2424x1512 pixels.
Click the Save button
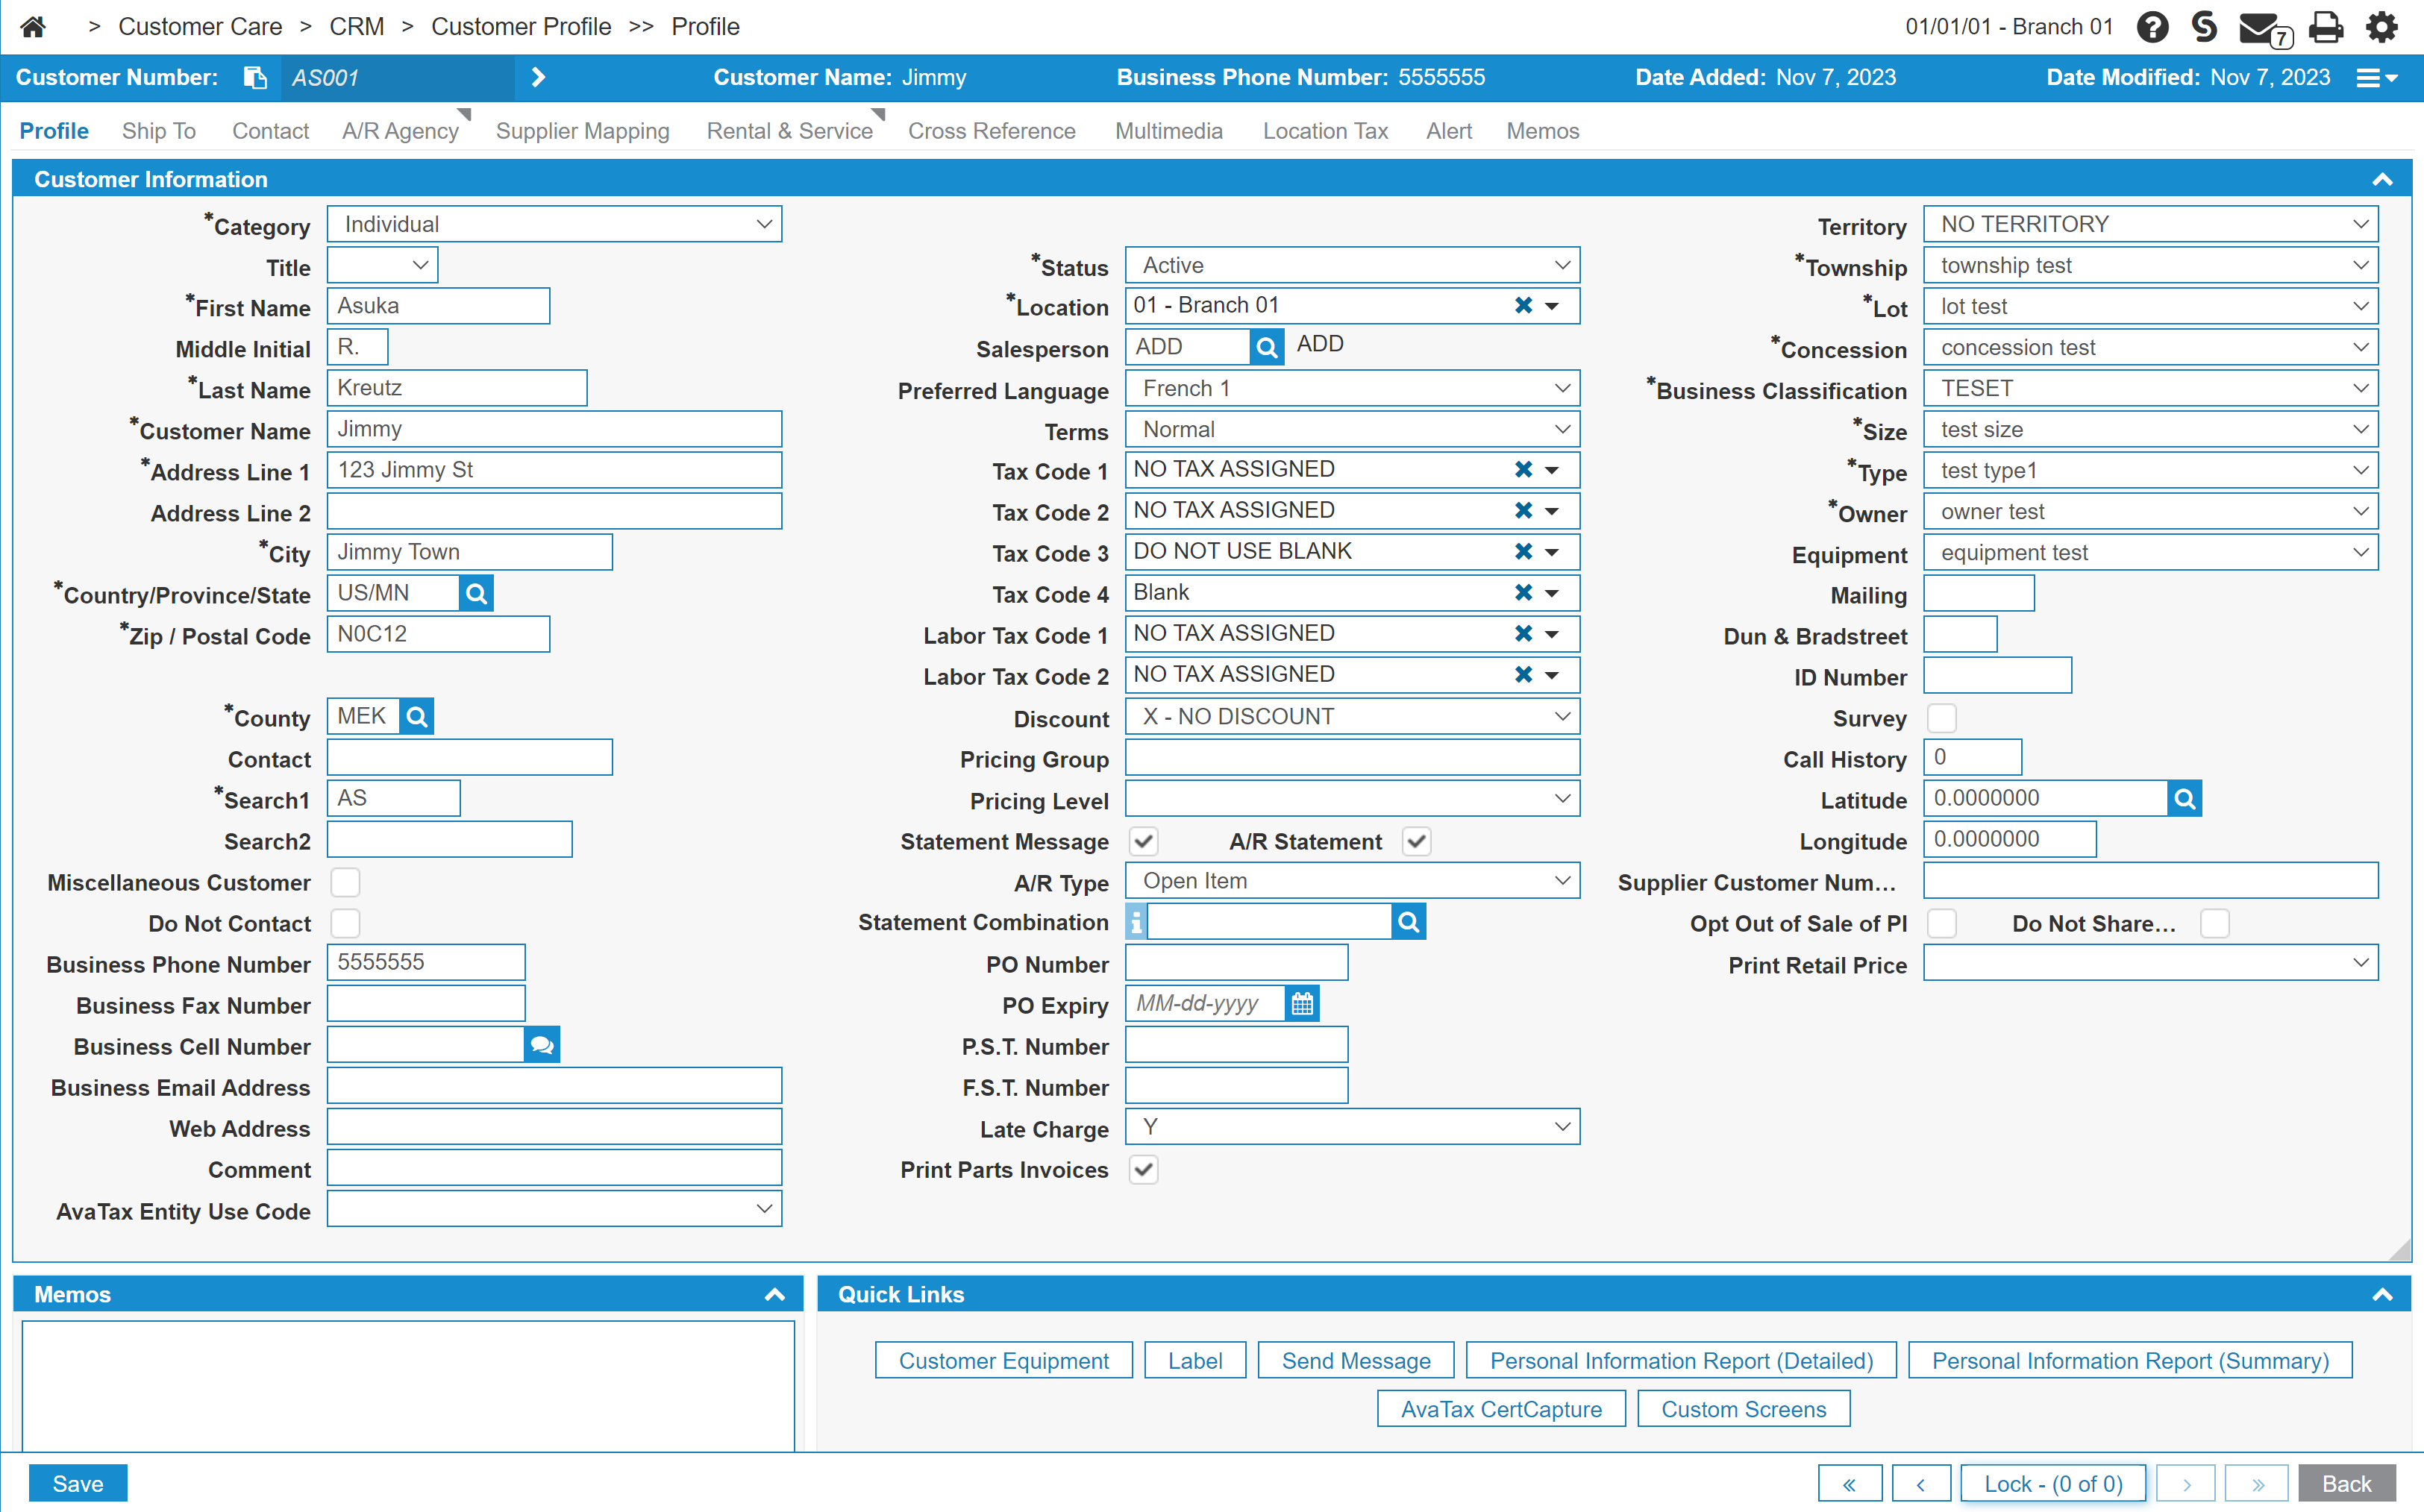[x=78, y=1483]
